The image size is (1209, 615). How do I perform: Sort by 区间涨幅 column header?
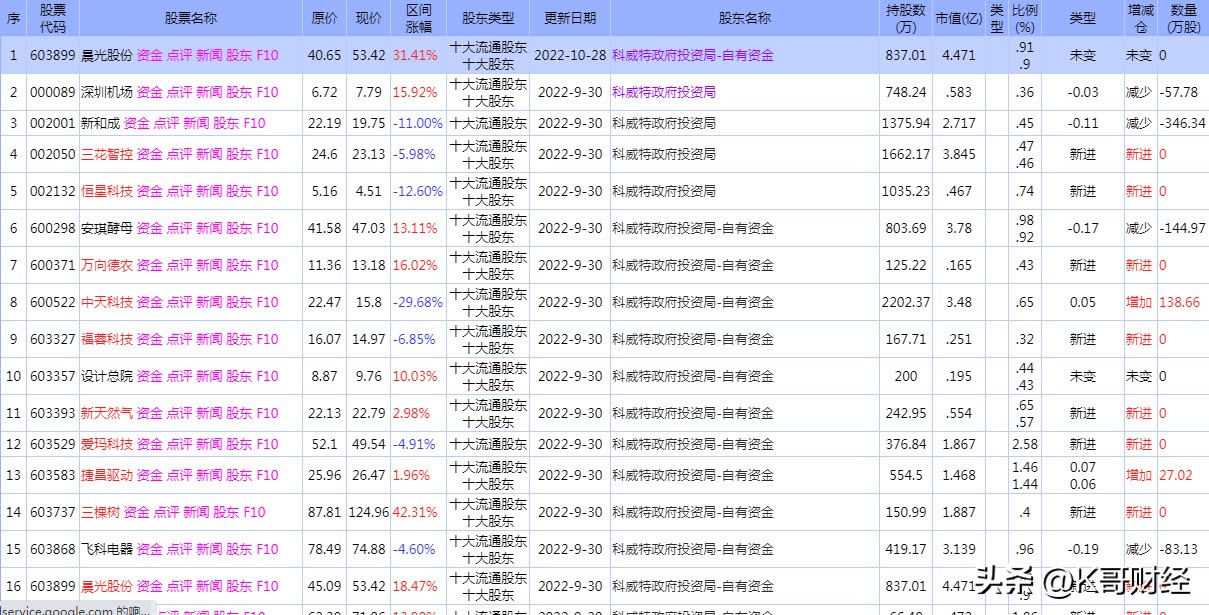tap(417, 16)
